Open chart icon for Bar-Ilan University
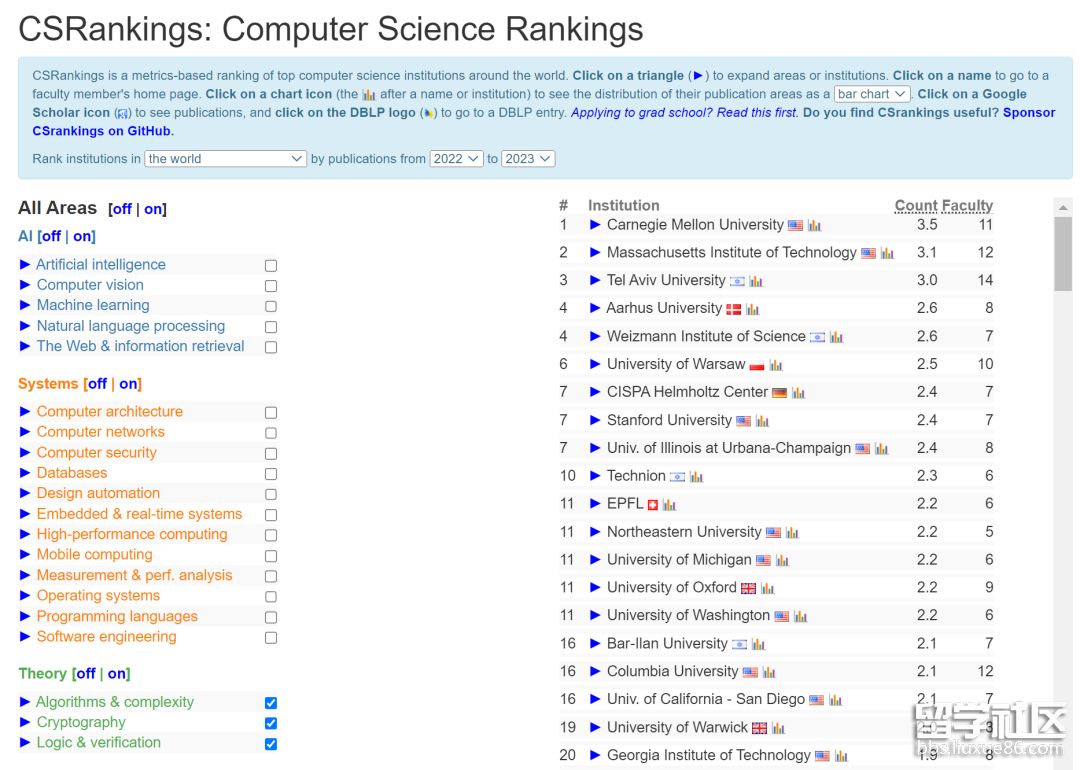The width and height of the screenshot is (1080, 770). coord(758,645)
